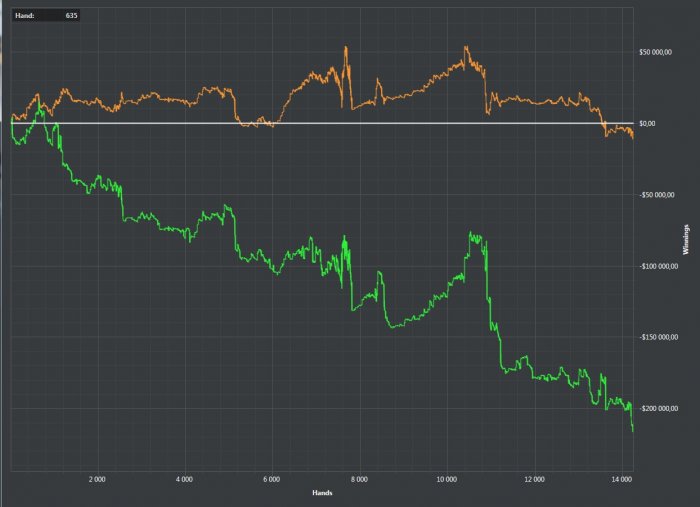
Task: Click the -$150 000,00 axis label
Action: (x=658, y=337)
